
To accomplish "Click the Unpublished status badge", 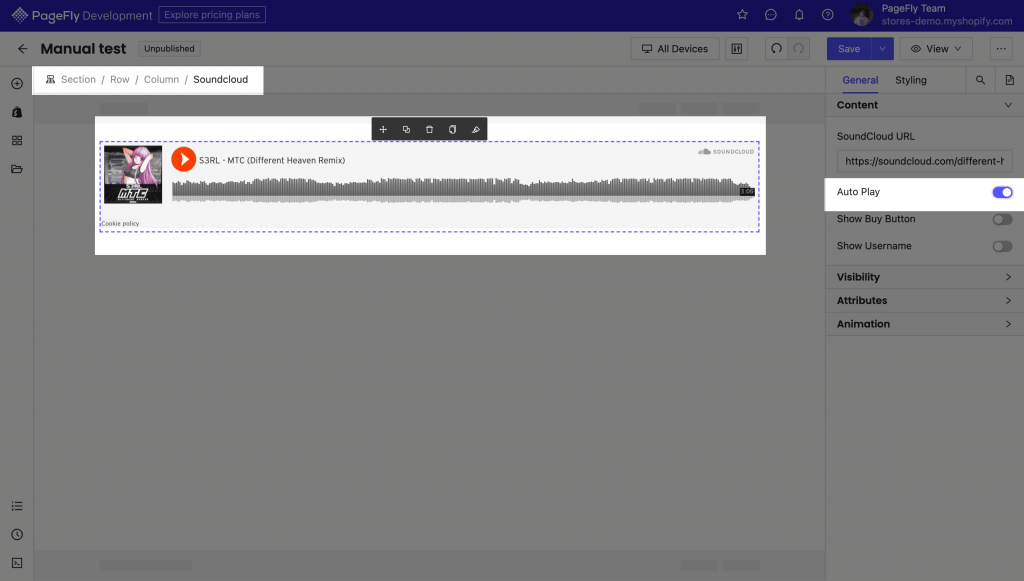I will [169, 49].
